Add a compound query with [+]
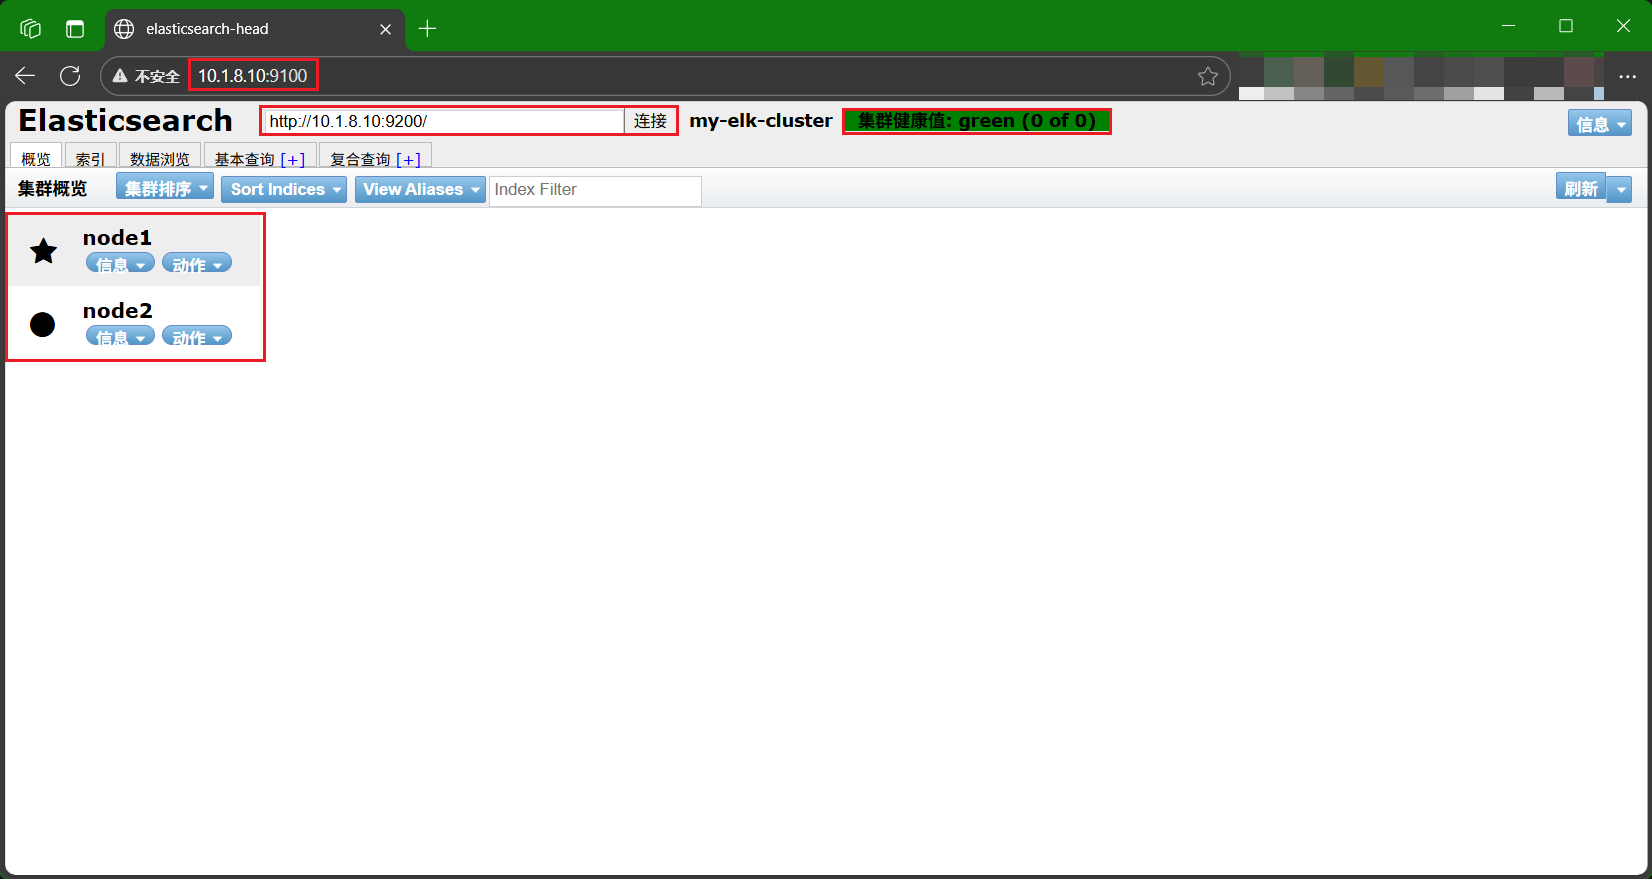The height and width of the screenshot is (879, 1652). pos(408,160)
